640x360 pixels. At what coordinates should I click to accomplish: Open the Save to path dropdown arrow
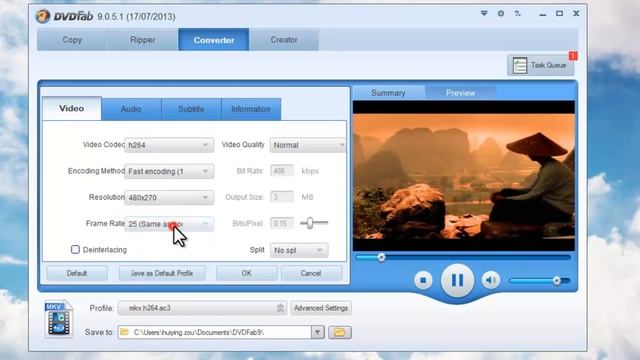coord(318,332)
